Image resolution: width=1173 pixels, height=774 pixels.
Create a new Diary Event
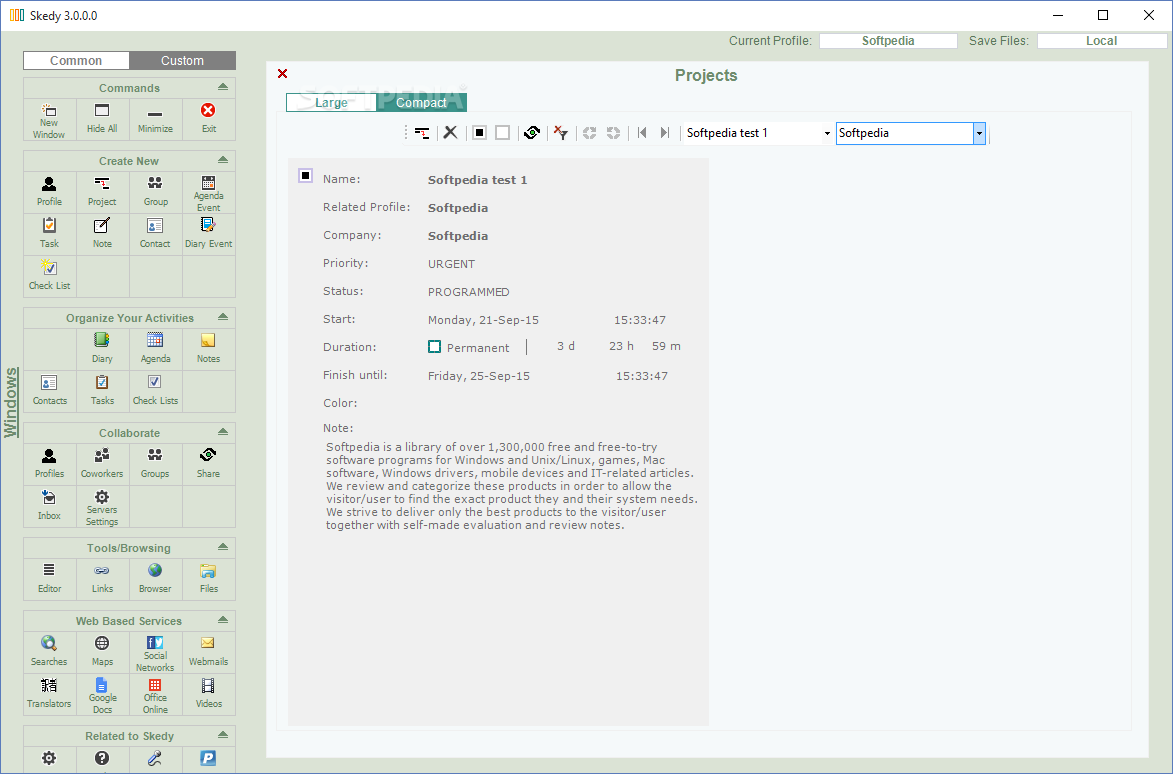[209, 234]
